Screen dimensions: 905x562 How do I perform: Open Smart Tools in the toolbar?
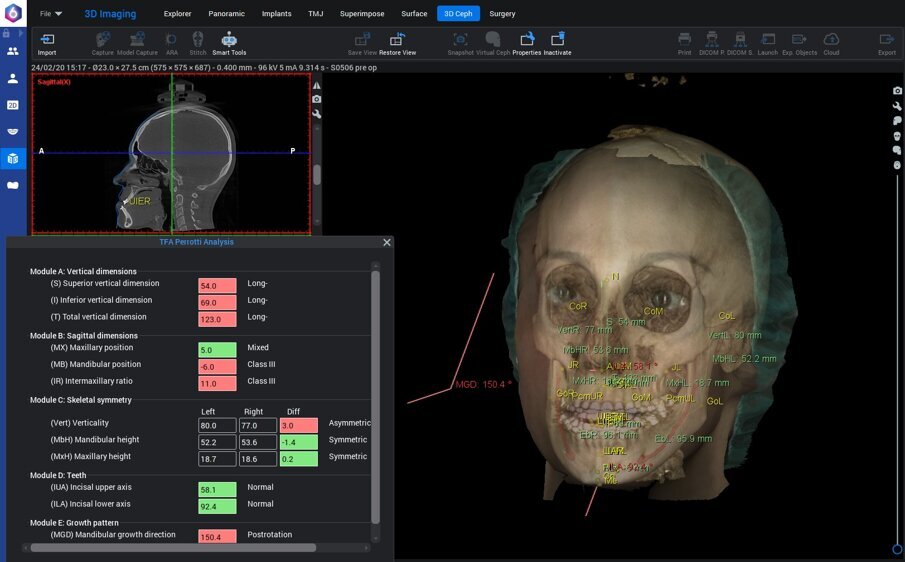pos(229,42)
